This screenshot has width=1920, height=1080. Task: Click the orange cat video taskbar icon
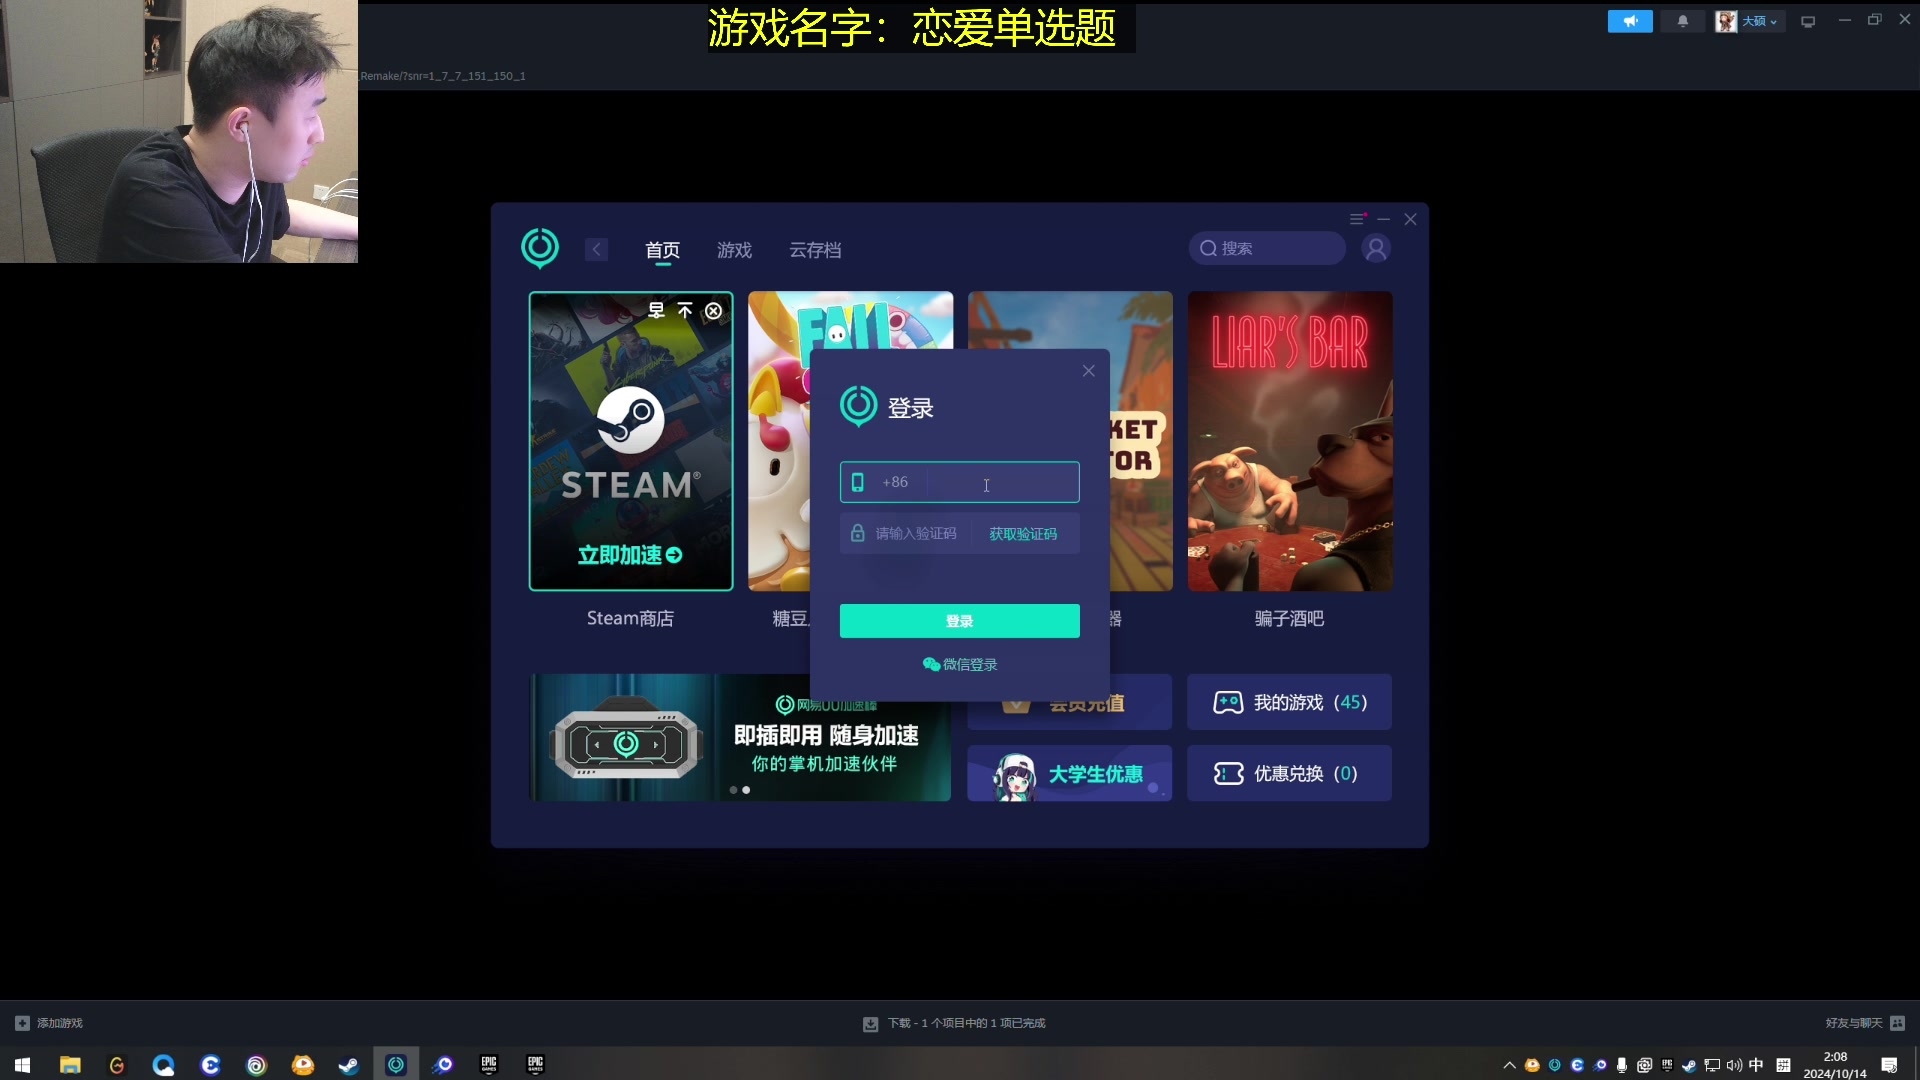(x=303, y=1065)
